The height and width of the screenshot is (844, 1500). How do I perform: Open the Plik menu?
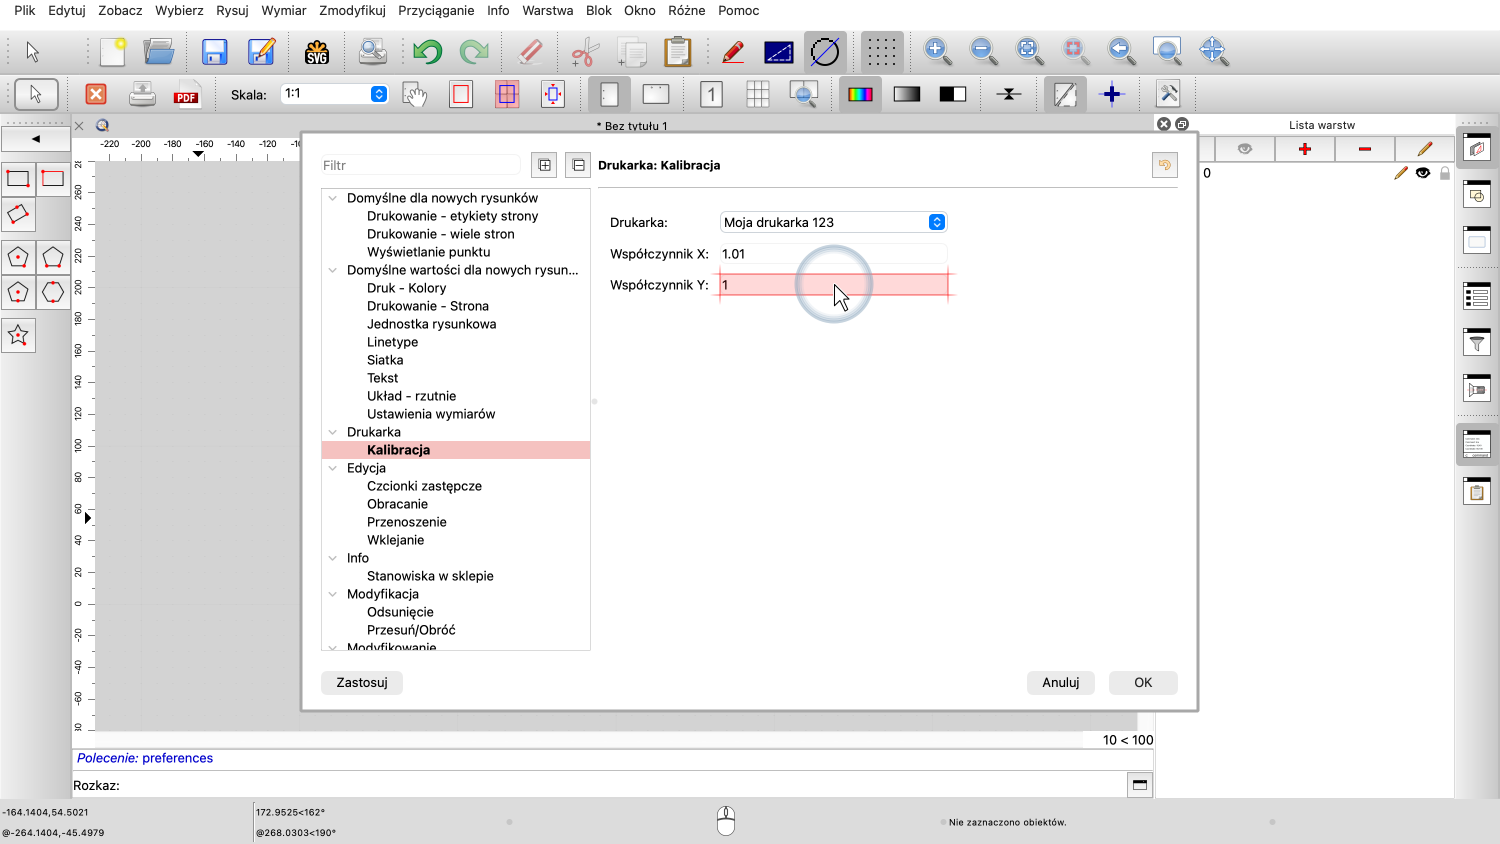[25, 10]
